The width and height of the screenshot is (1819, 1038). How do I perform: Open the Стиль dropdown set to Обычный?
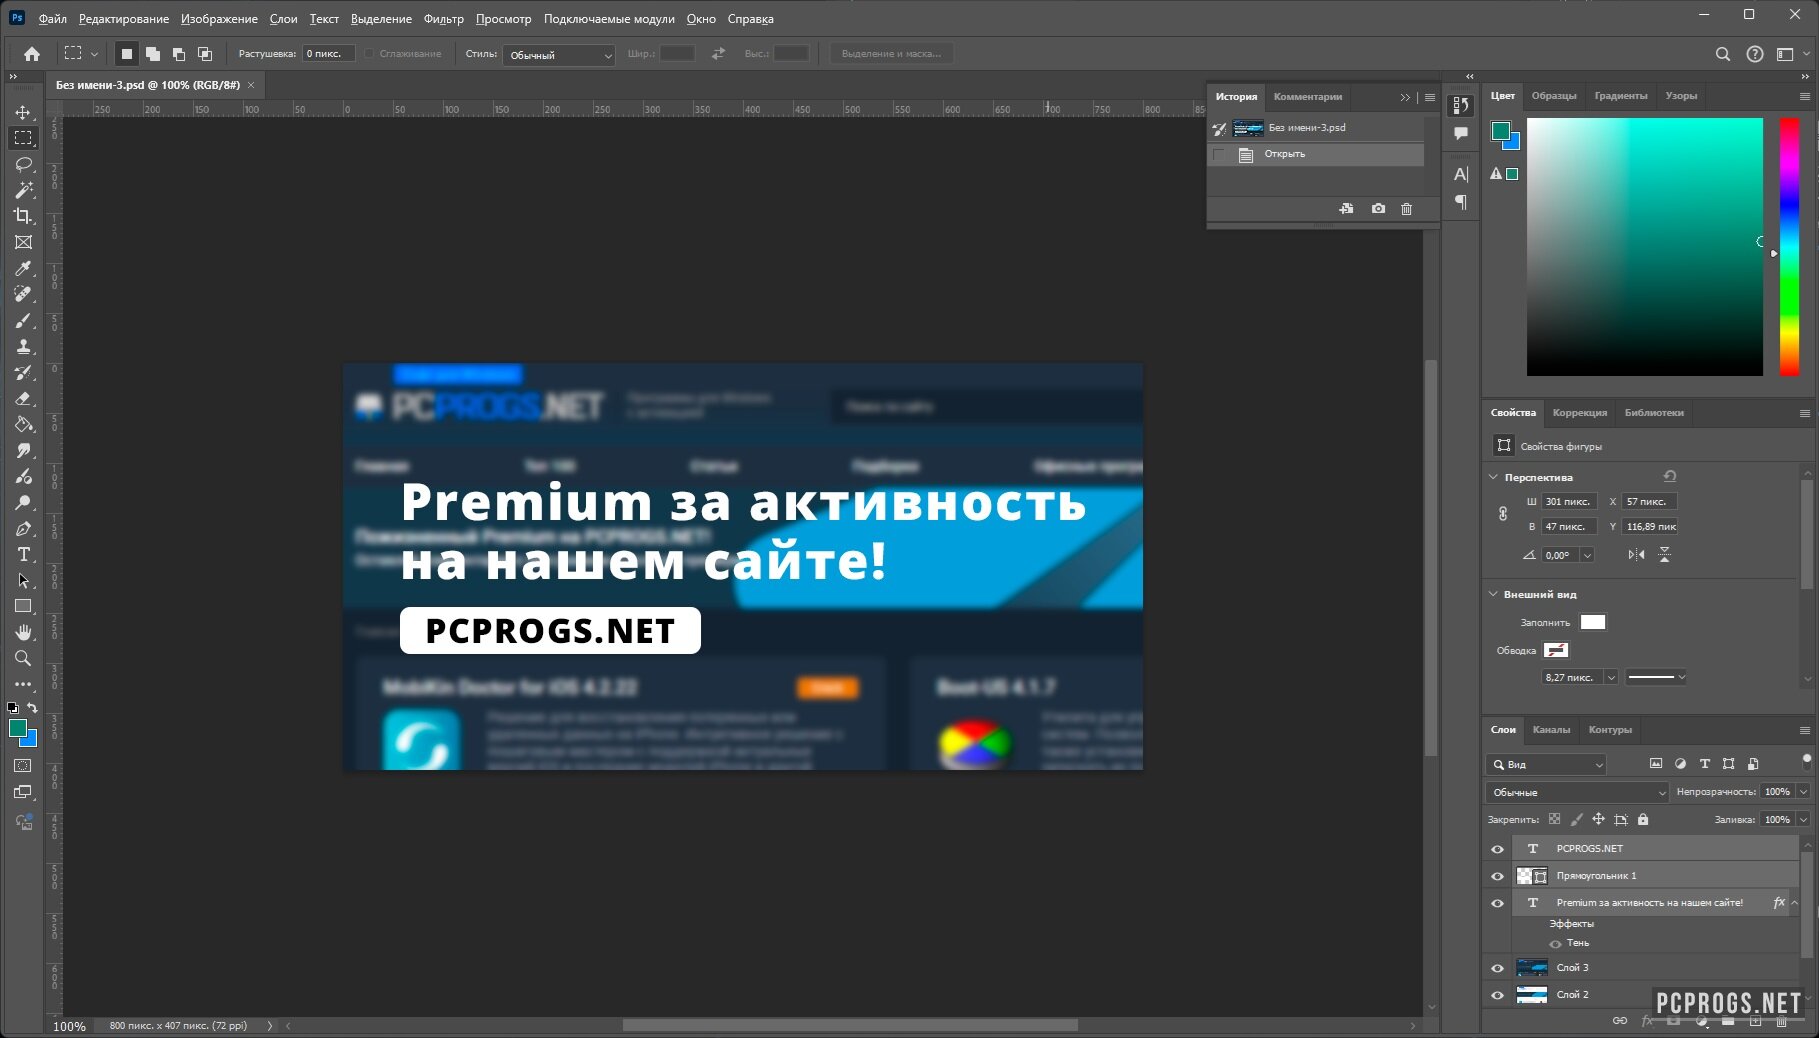(559, 55)
